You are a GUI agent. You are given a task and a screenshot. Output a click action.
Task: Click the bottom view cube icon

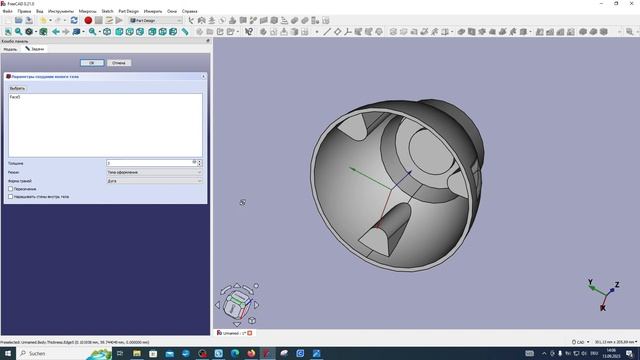pos(162,32)
